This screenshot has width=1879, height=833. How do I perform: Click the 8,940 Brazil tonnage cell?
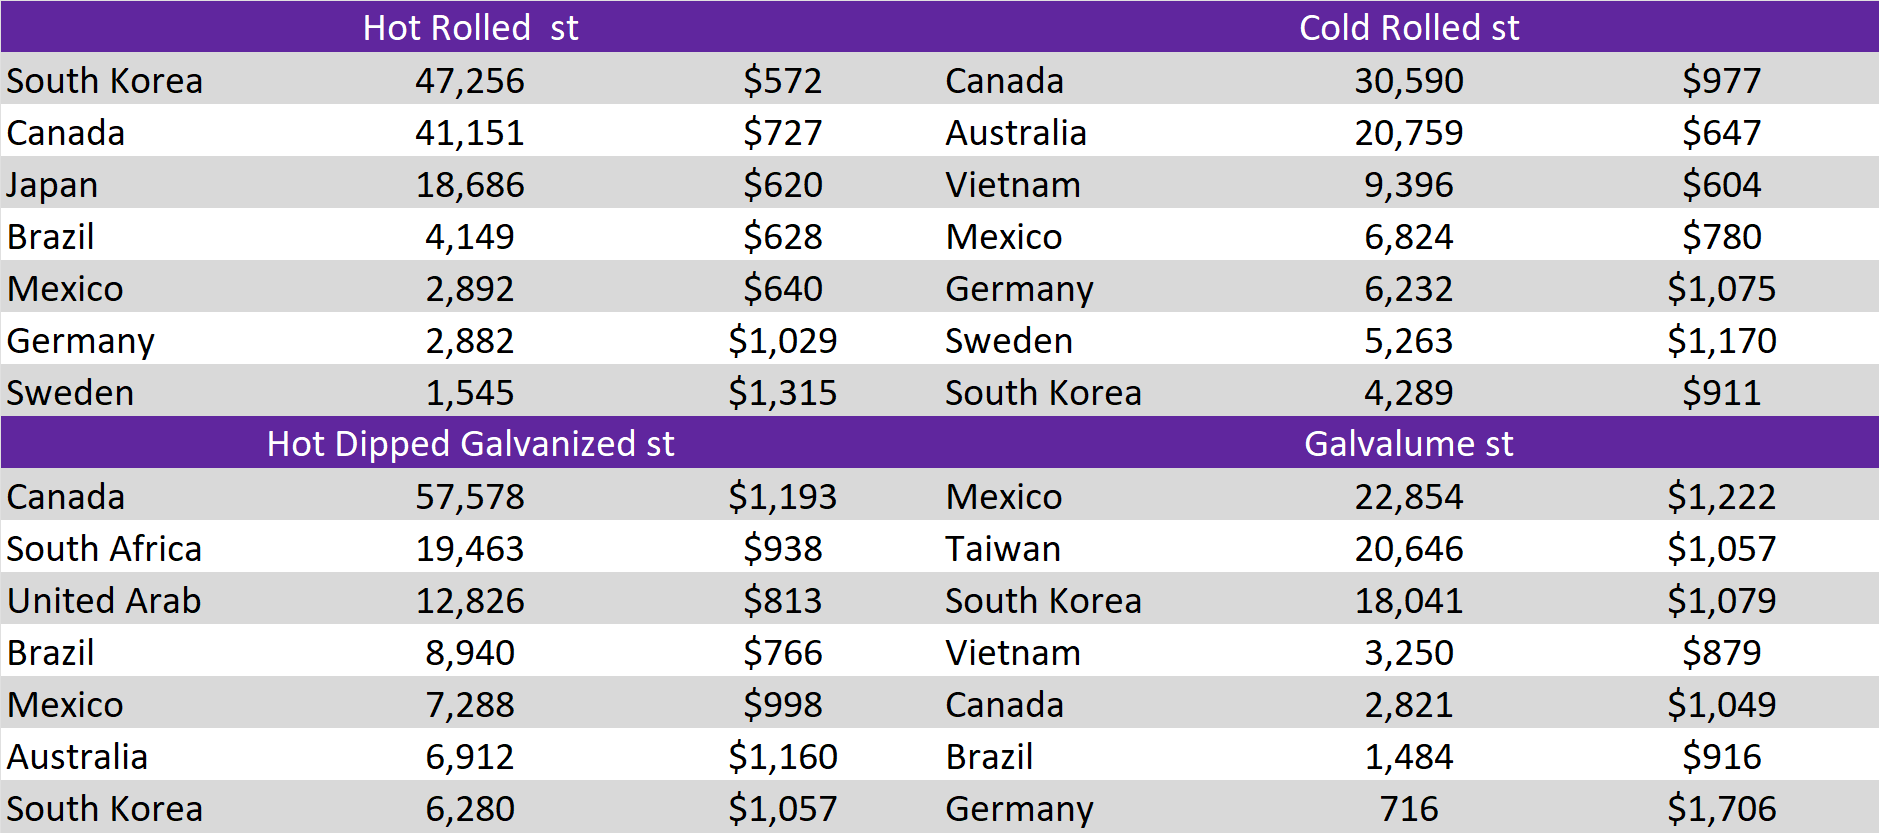tap(470, 653)
